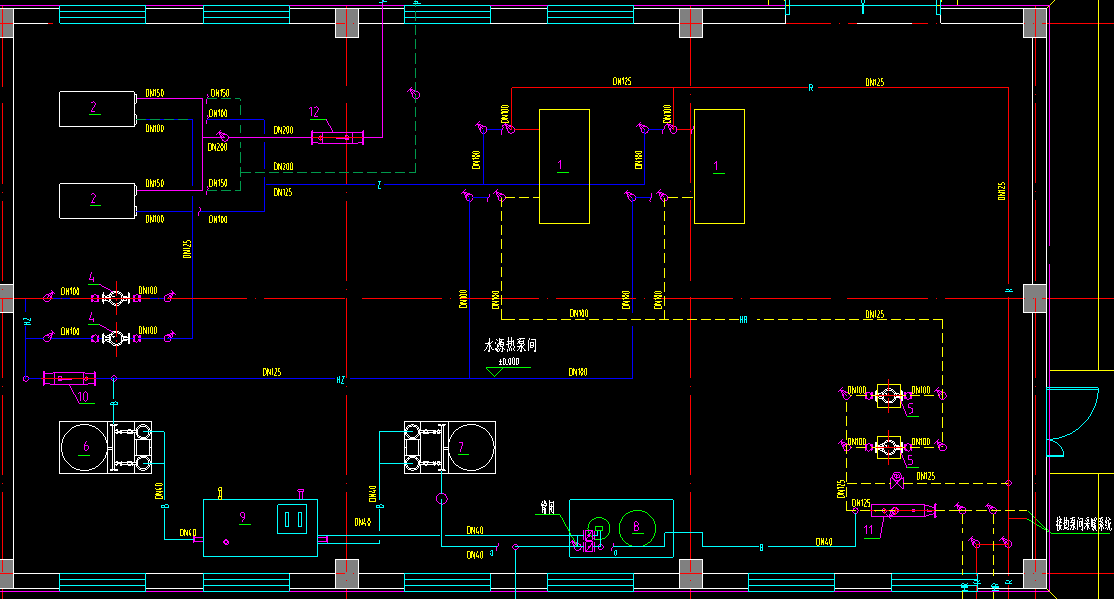Click the magenta number 12 tag text
This screenshot has height=599, width=1114.
click(x=314, y=112)
